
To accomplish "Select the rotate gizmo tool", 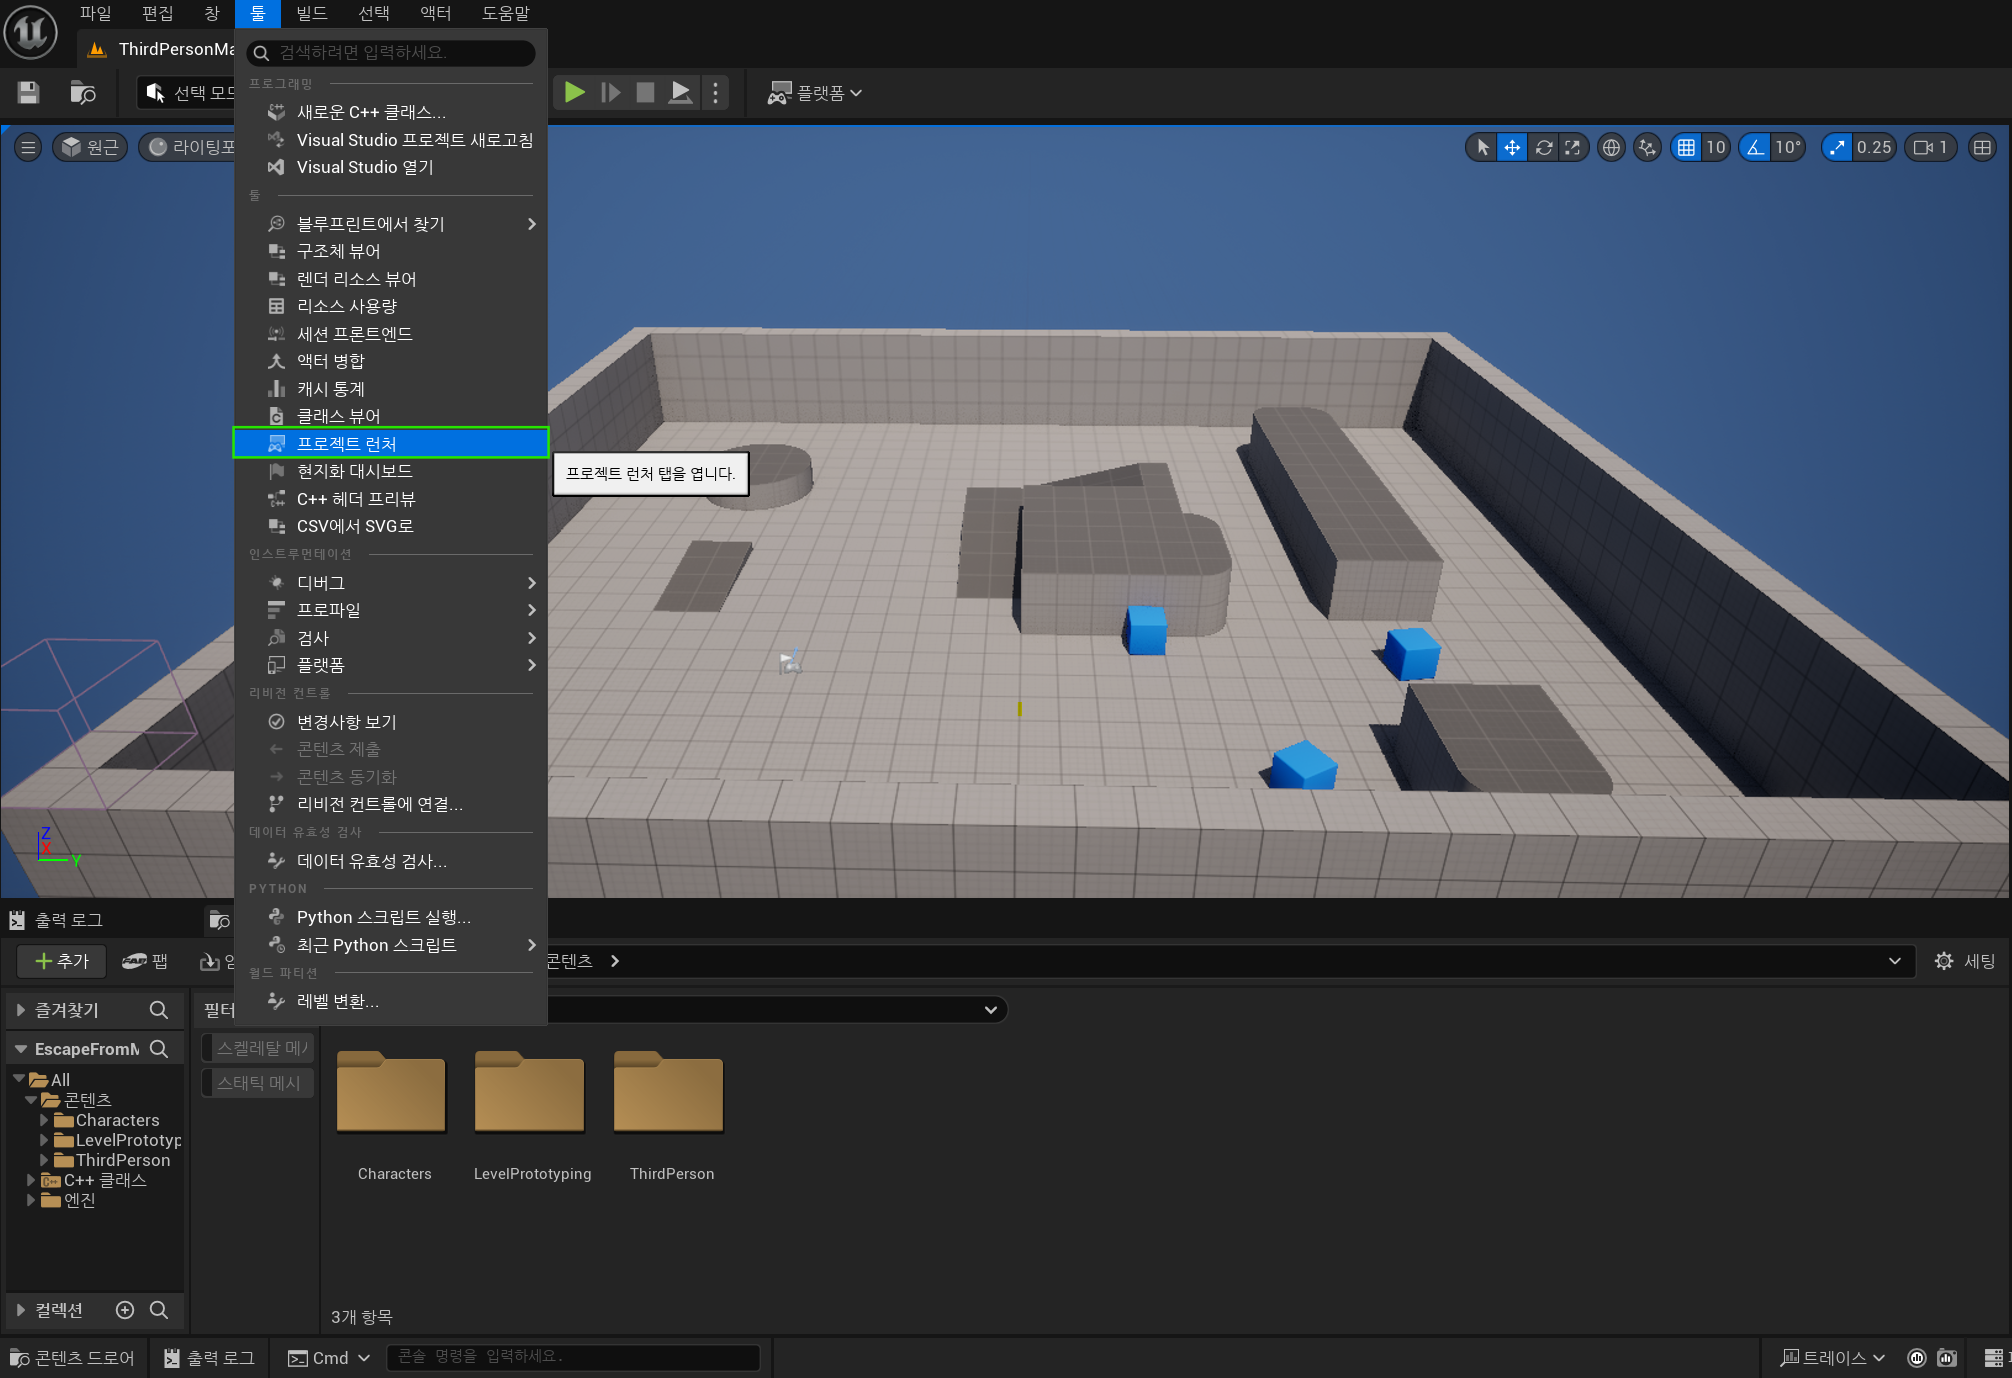I will 1543,148.
